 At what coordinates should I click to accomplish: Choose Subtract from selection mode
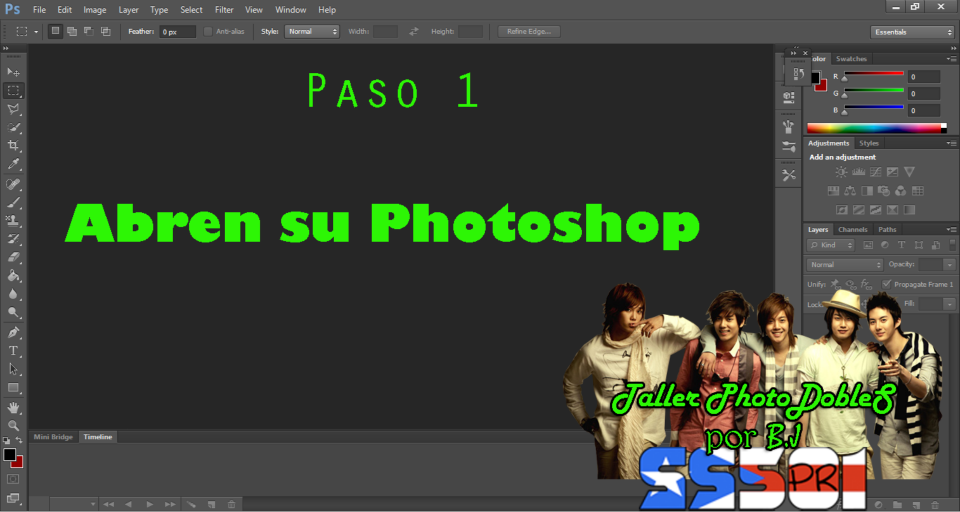tap(89, 31)
